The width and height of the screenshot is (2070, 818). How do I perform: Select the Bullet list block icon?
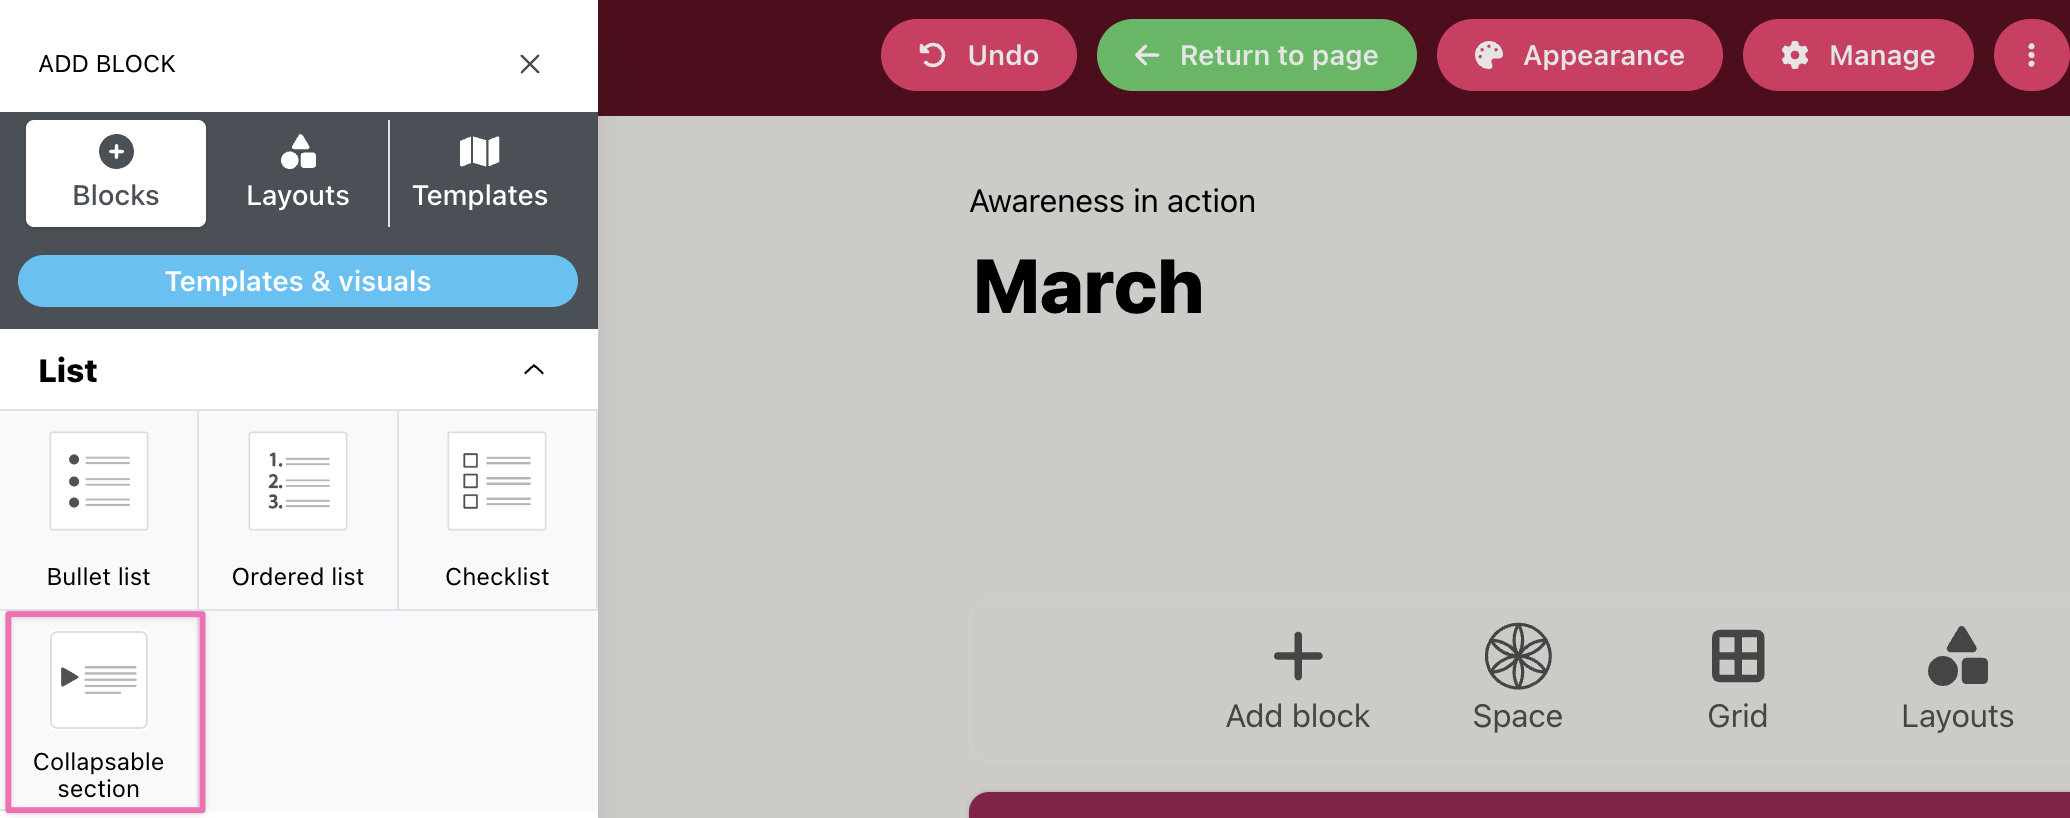tap(99, 481)
